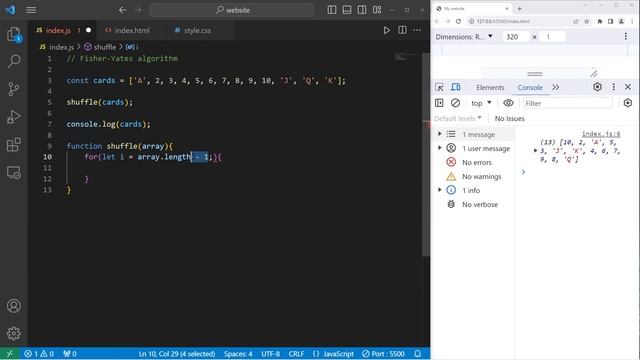
Task: Open Remote Explorer view
Action: click(x=13, y=172)
